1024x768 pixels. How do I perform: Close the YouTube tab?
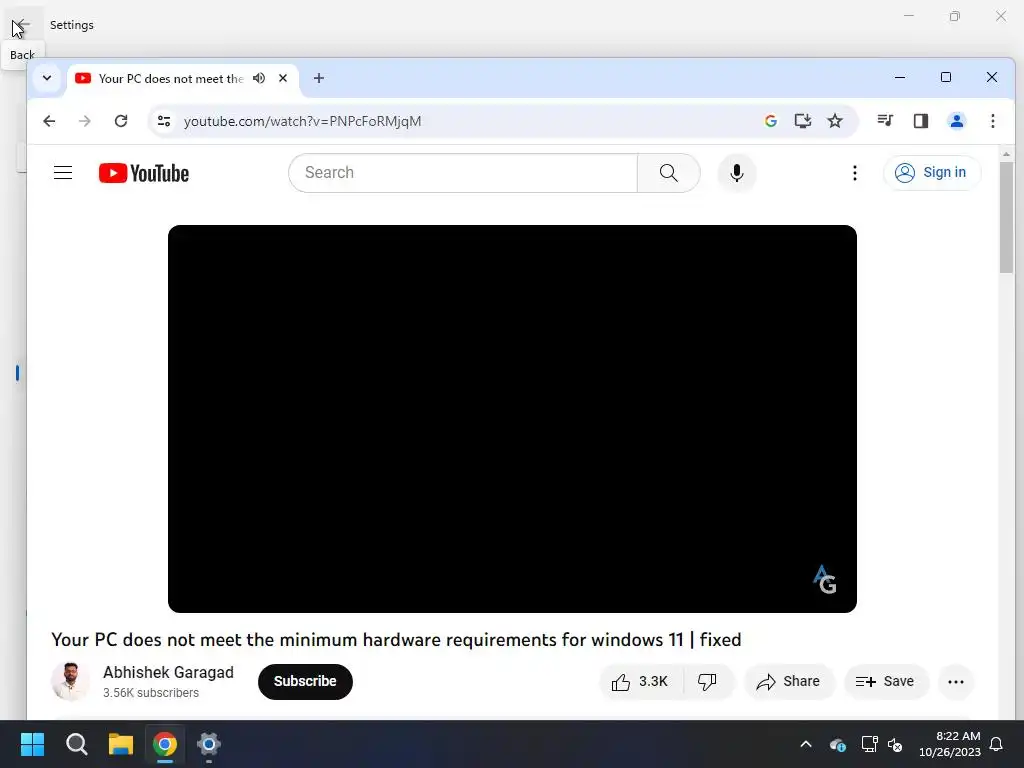[283, 78]
